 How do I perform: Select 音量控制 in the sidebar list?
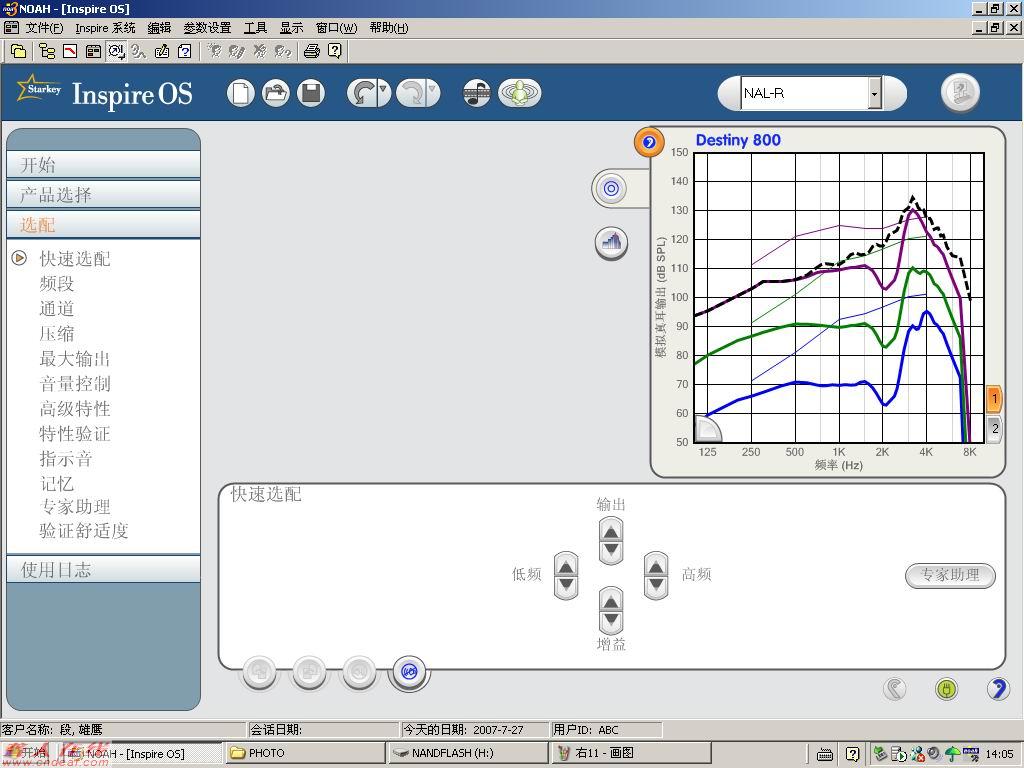coord(74,383)
